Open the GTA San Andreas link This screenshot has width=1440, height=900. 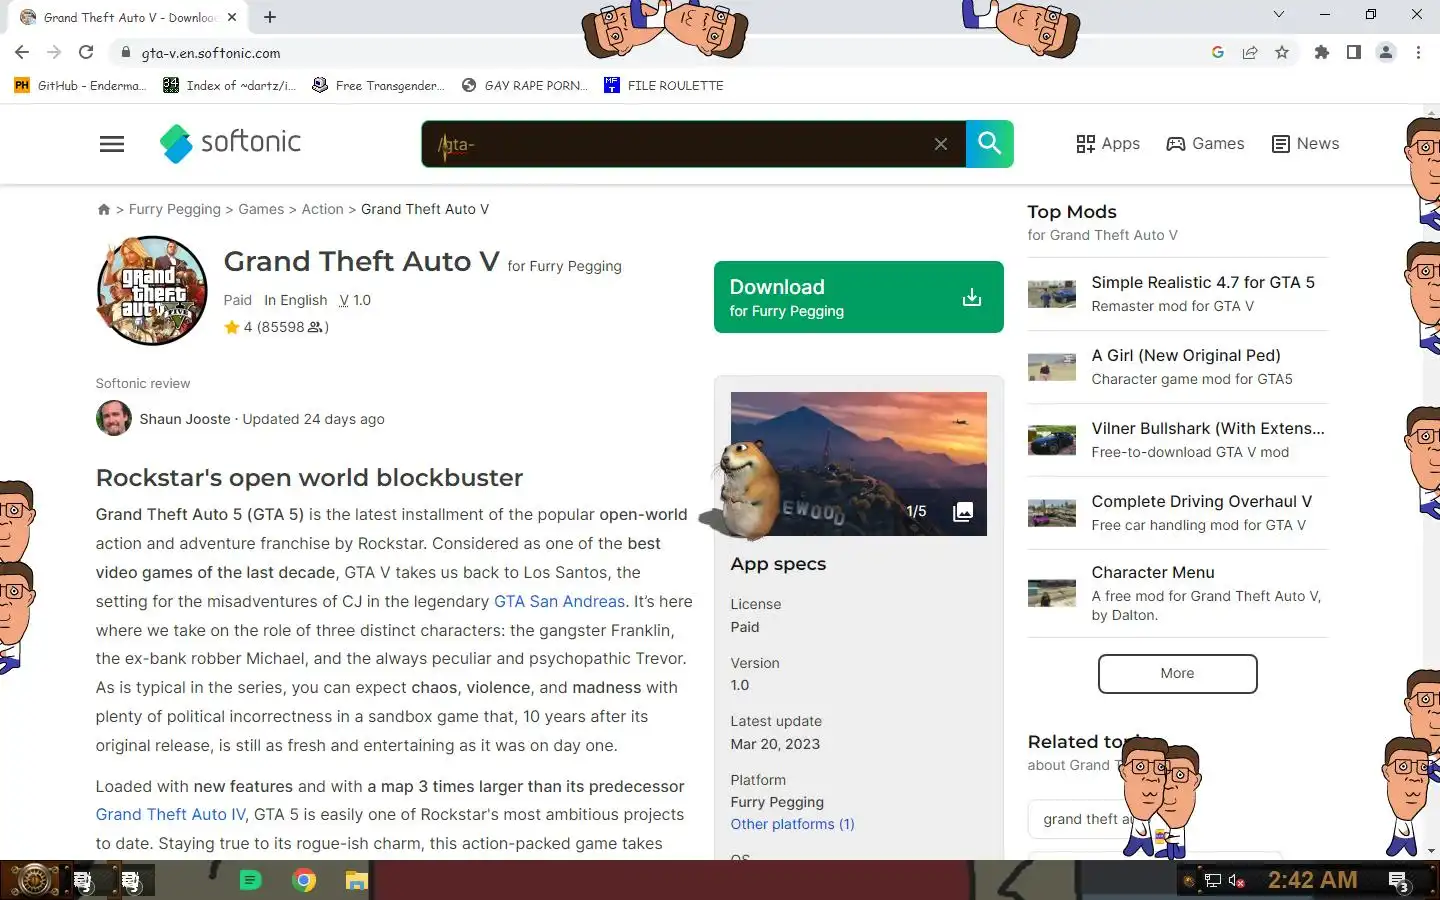point(559,601)
